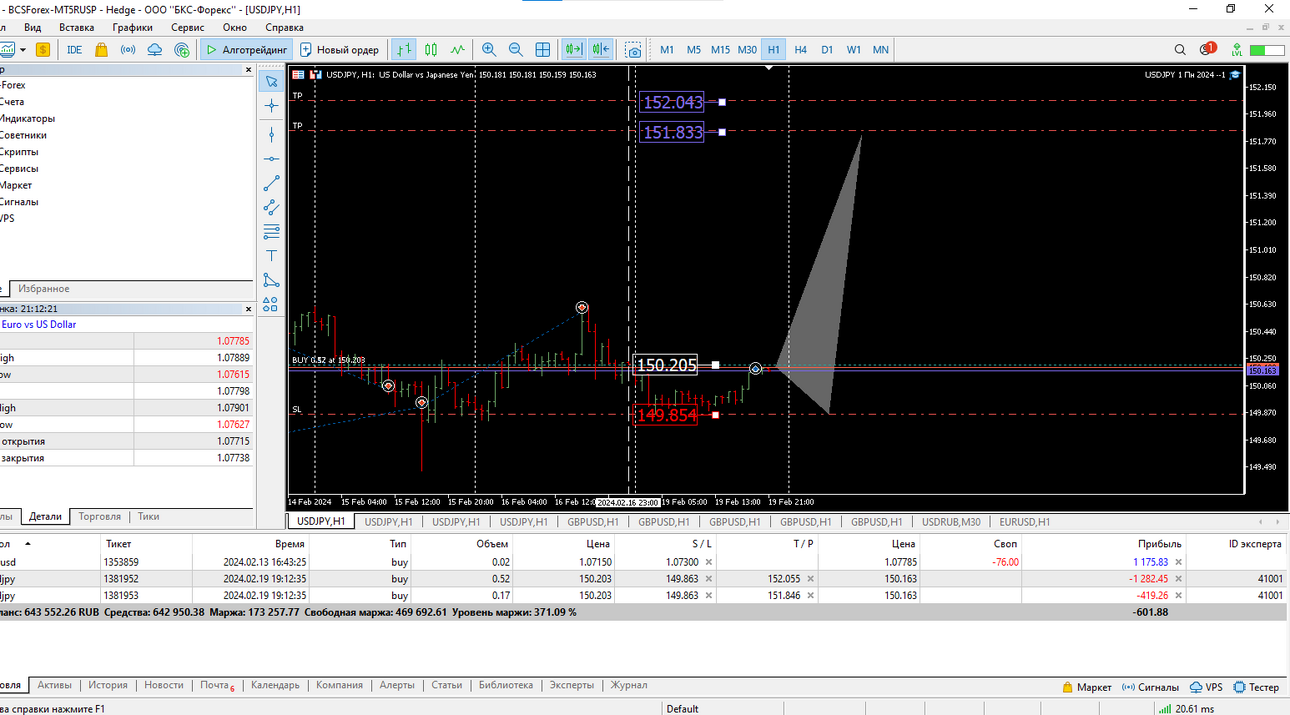Screen dimensions: 1290x715
Task: Switch chart to line chart type
Action: [x=458, y=49]
